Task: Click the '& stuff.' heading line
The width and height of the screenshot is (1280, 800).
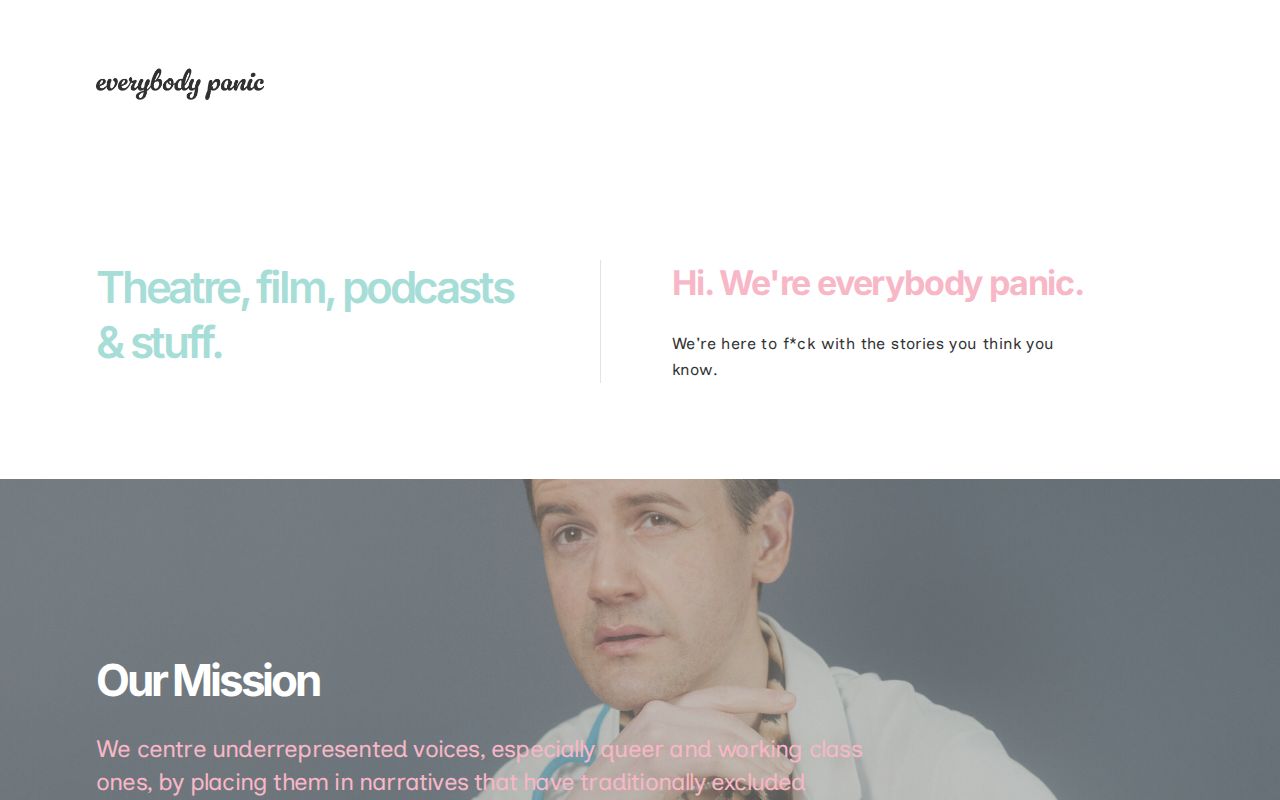Action: (159, 343)
